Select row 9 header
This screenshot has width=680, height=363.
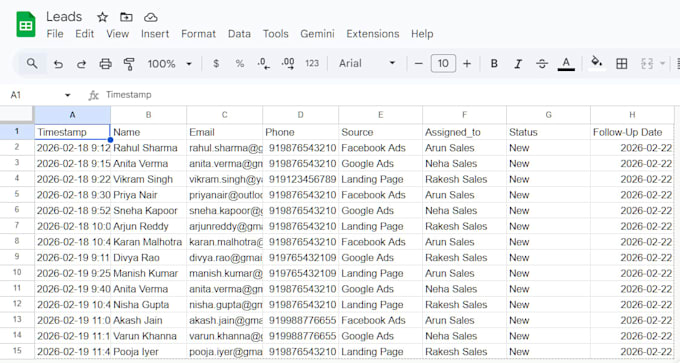pos(17,257)
